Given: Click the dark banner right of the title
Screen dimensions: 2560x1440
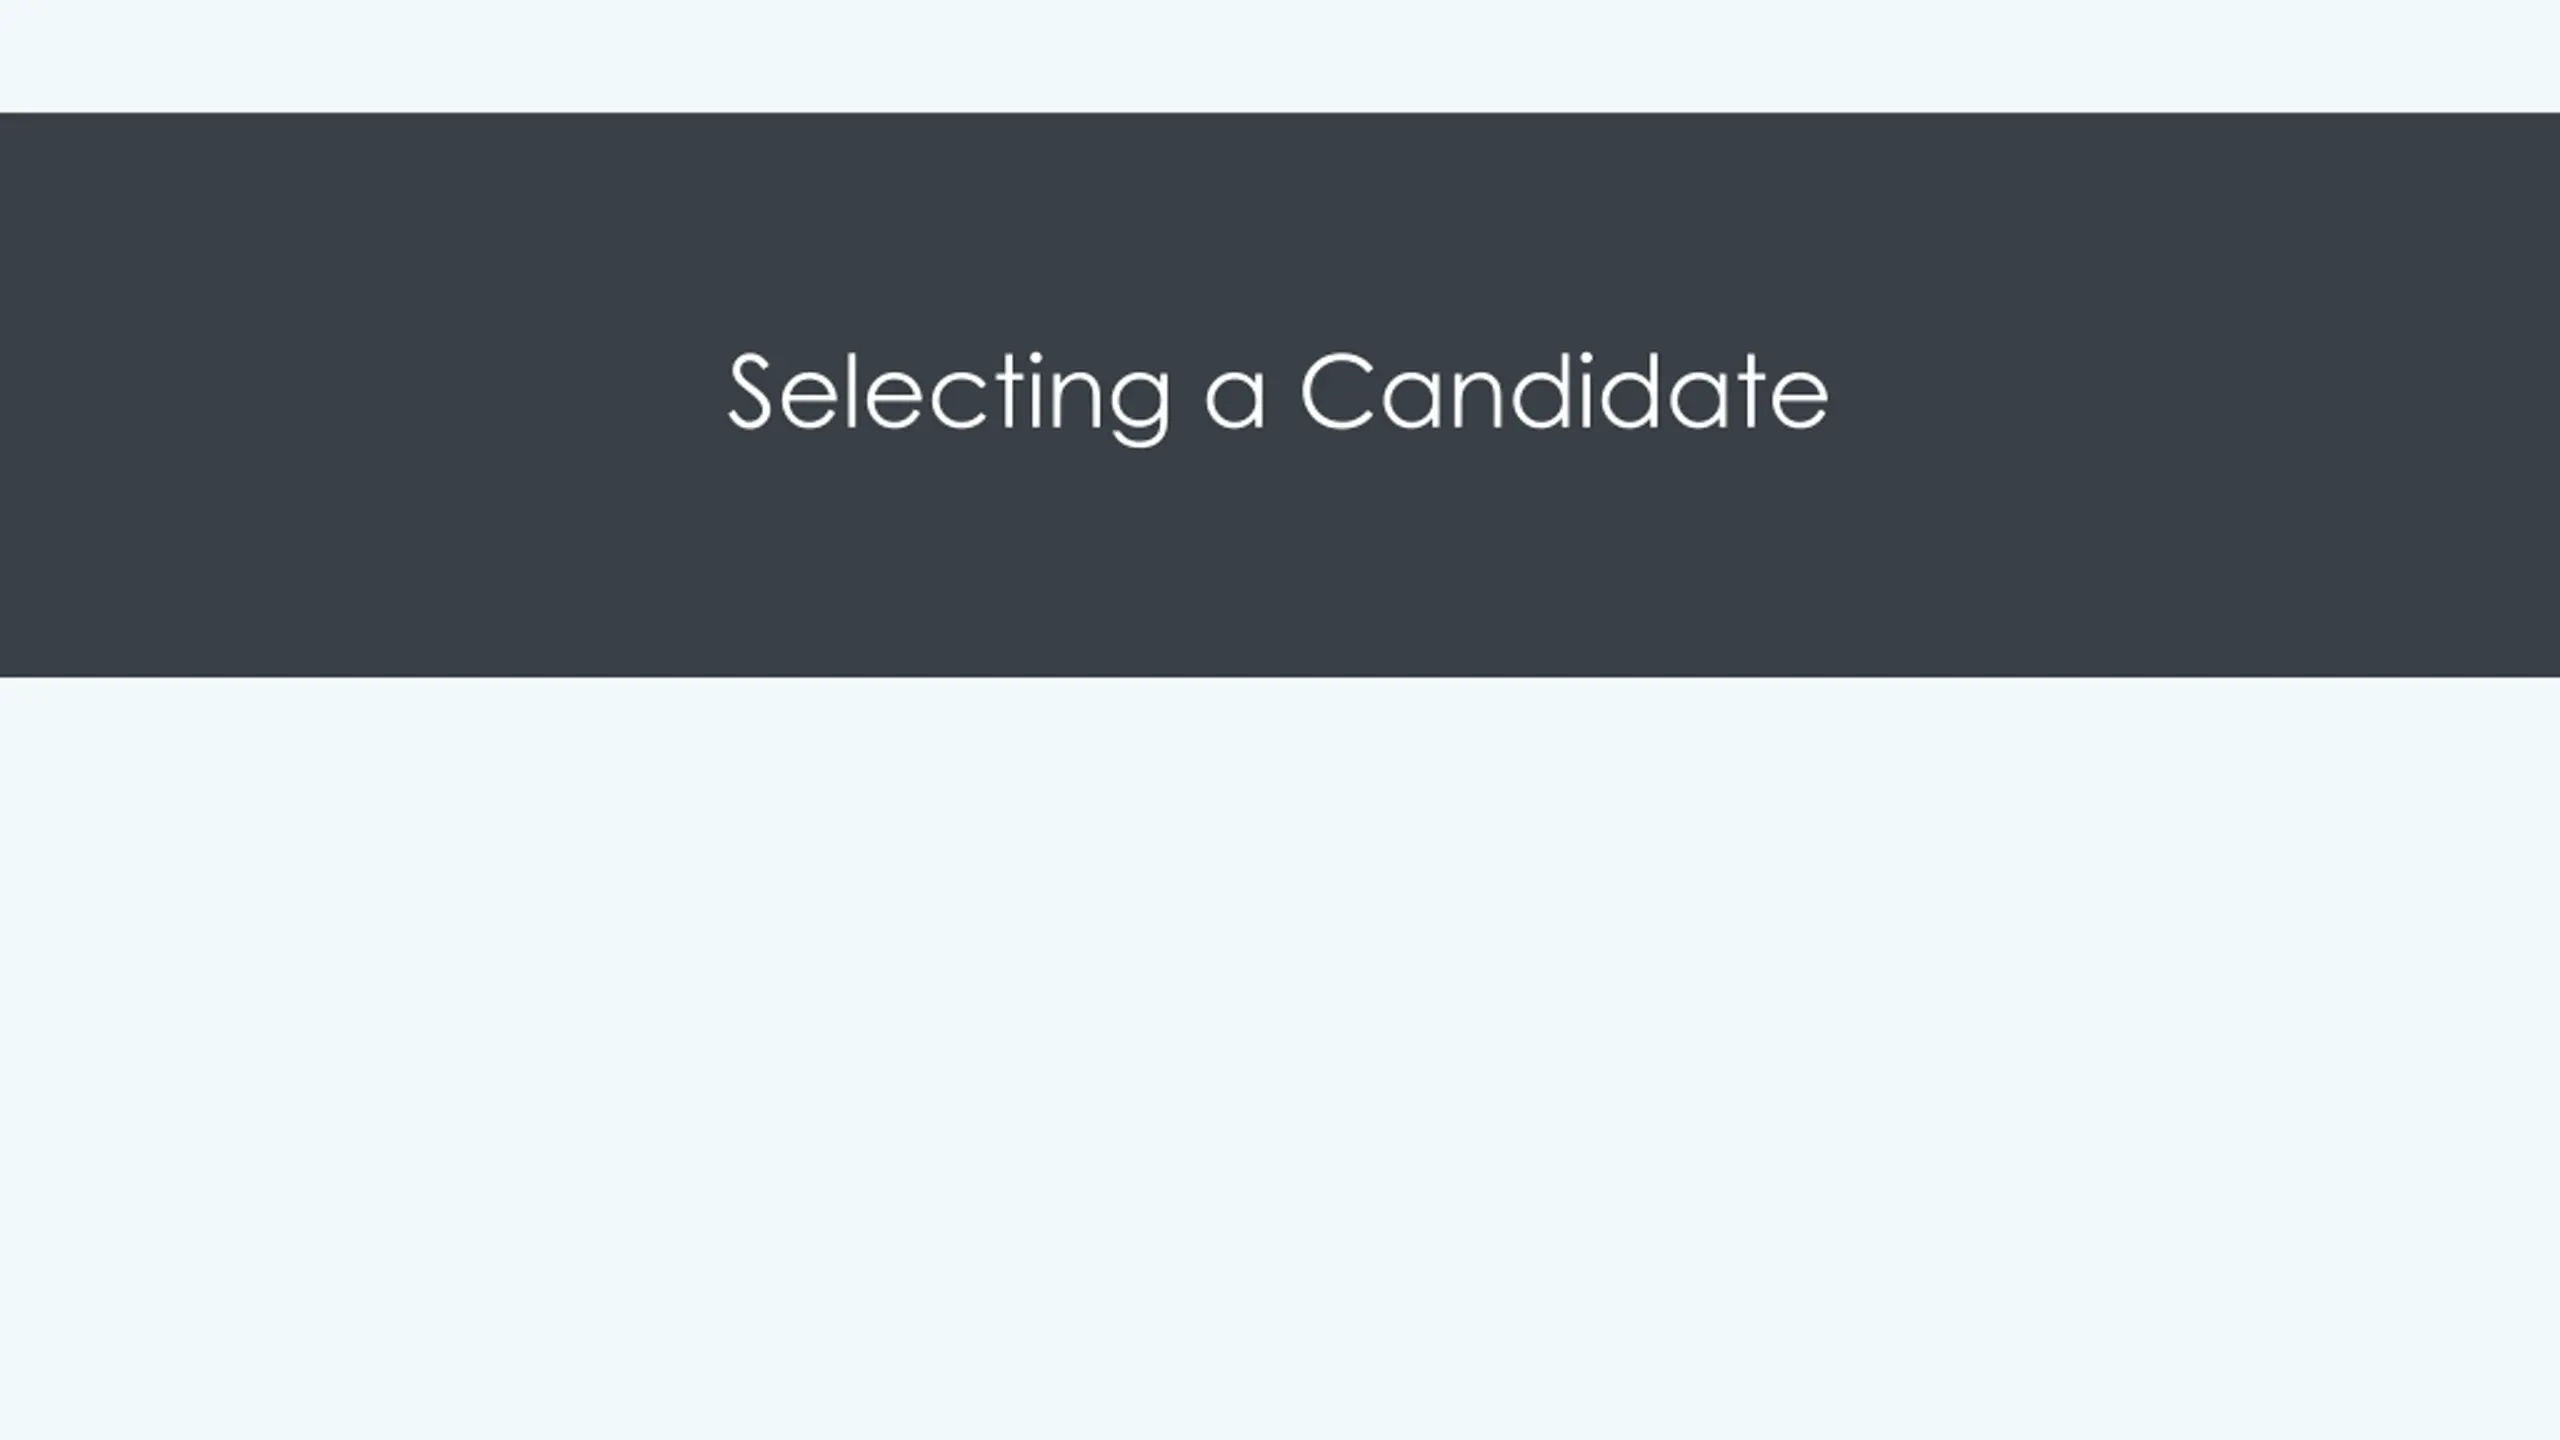Looking at the screenshot, I should 2195,395.
